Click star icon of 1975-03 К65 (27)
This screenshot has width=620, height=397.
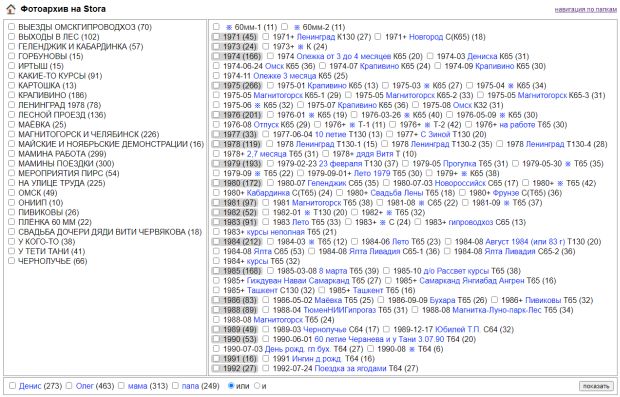click(427, 86)
